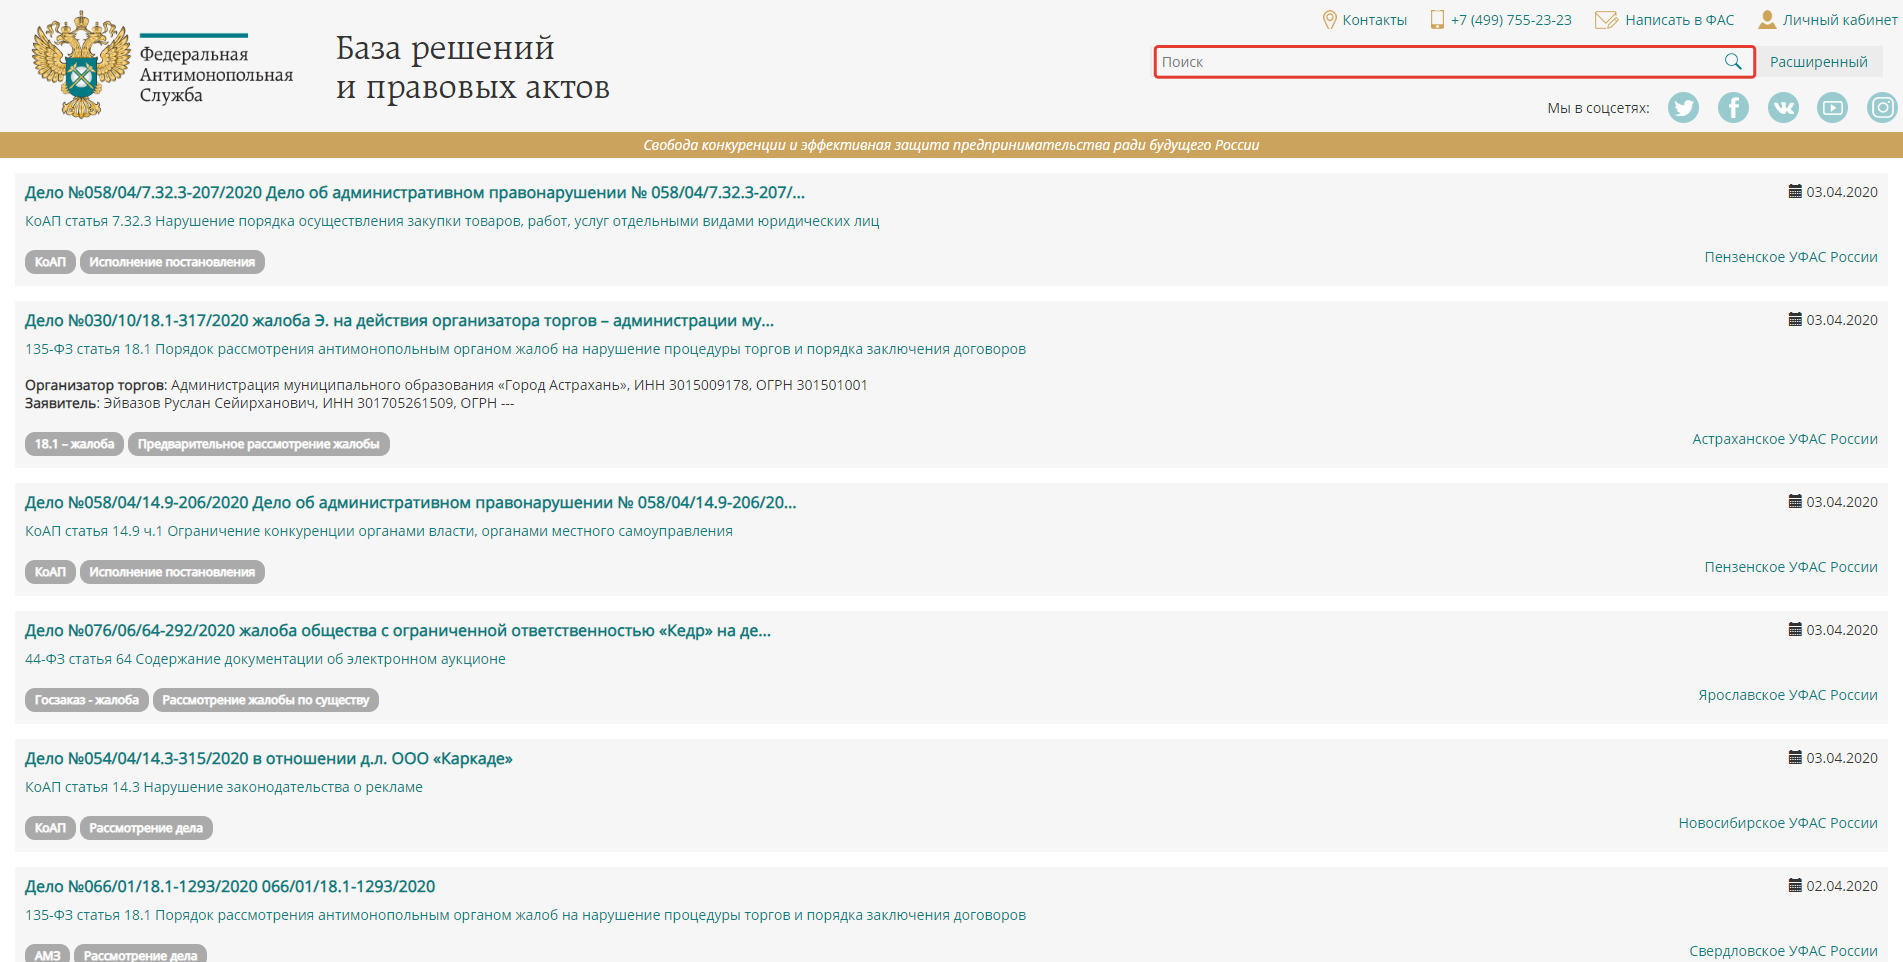Open Свердловское УФАС России link
Screen dimensions: 1903x962
pyautogui.click(x=1783, y=951)
